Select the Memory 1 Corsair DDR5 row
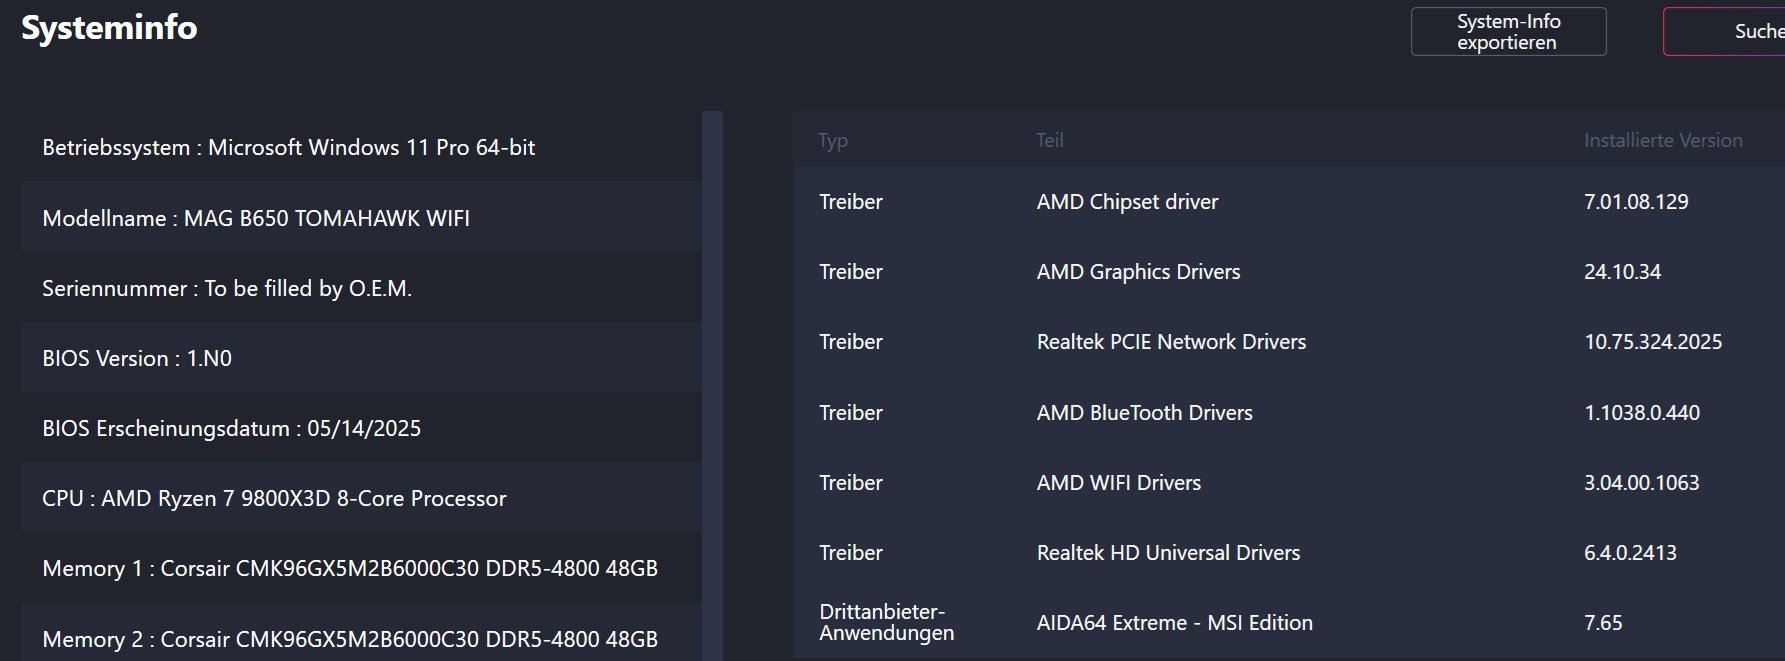1785x661 pixels. point(361,568)
